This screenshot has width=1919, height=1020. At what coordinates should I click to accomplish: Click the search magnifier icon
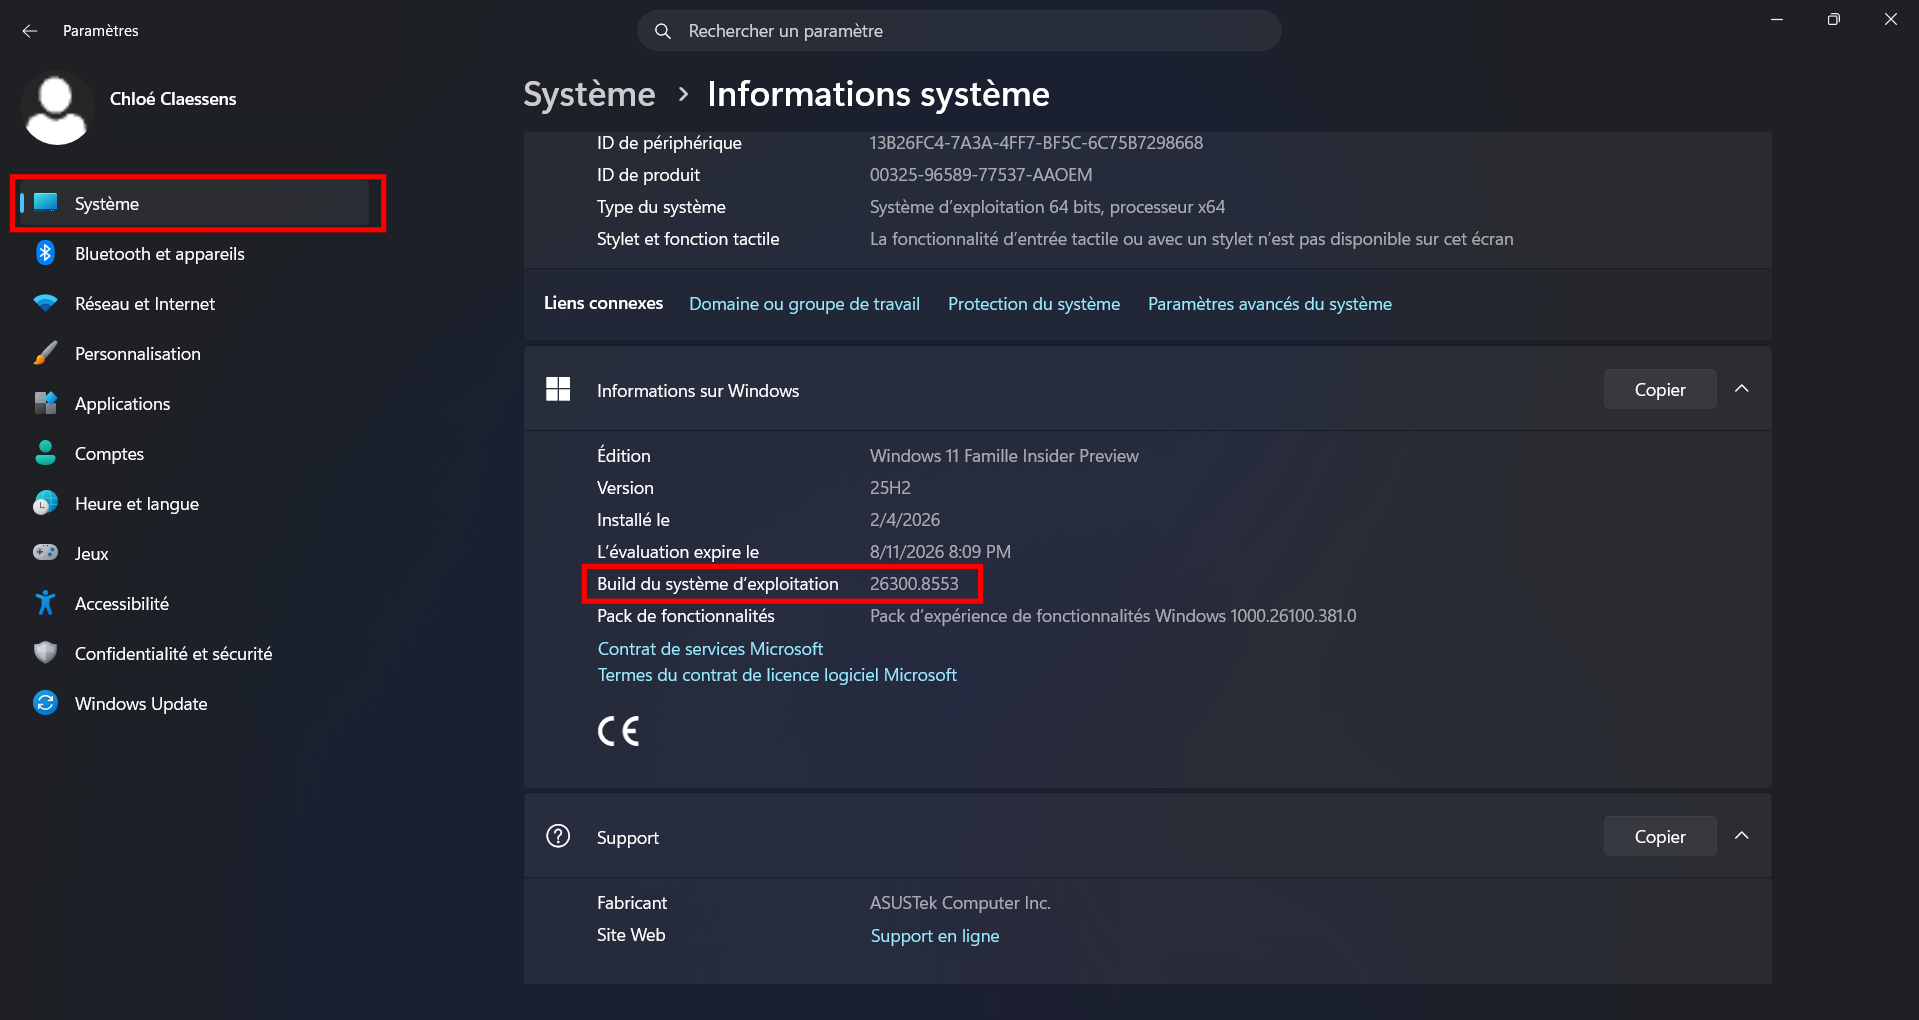click(x=662, y=31)
